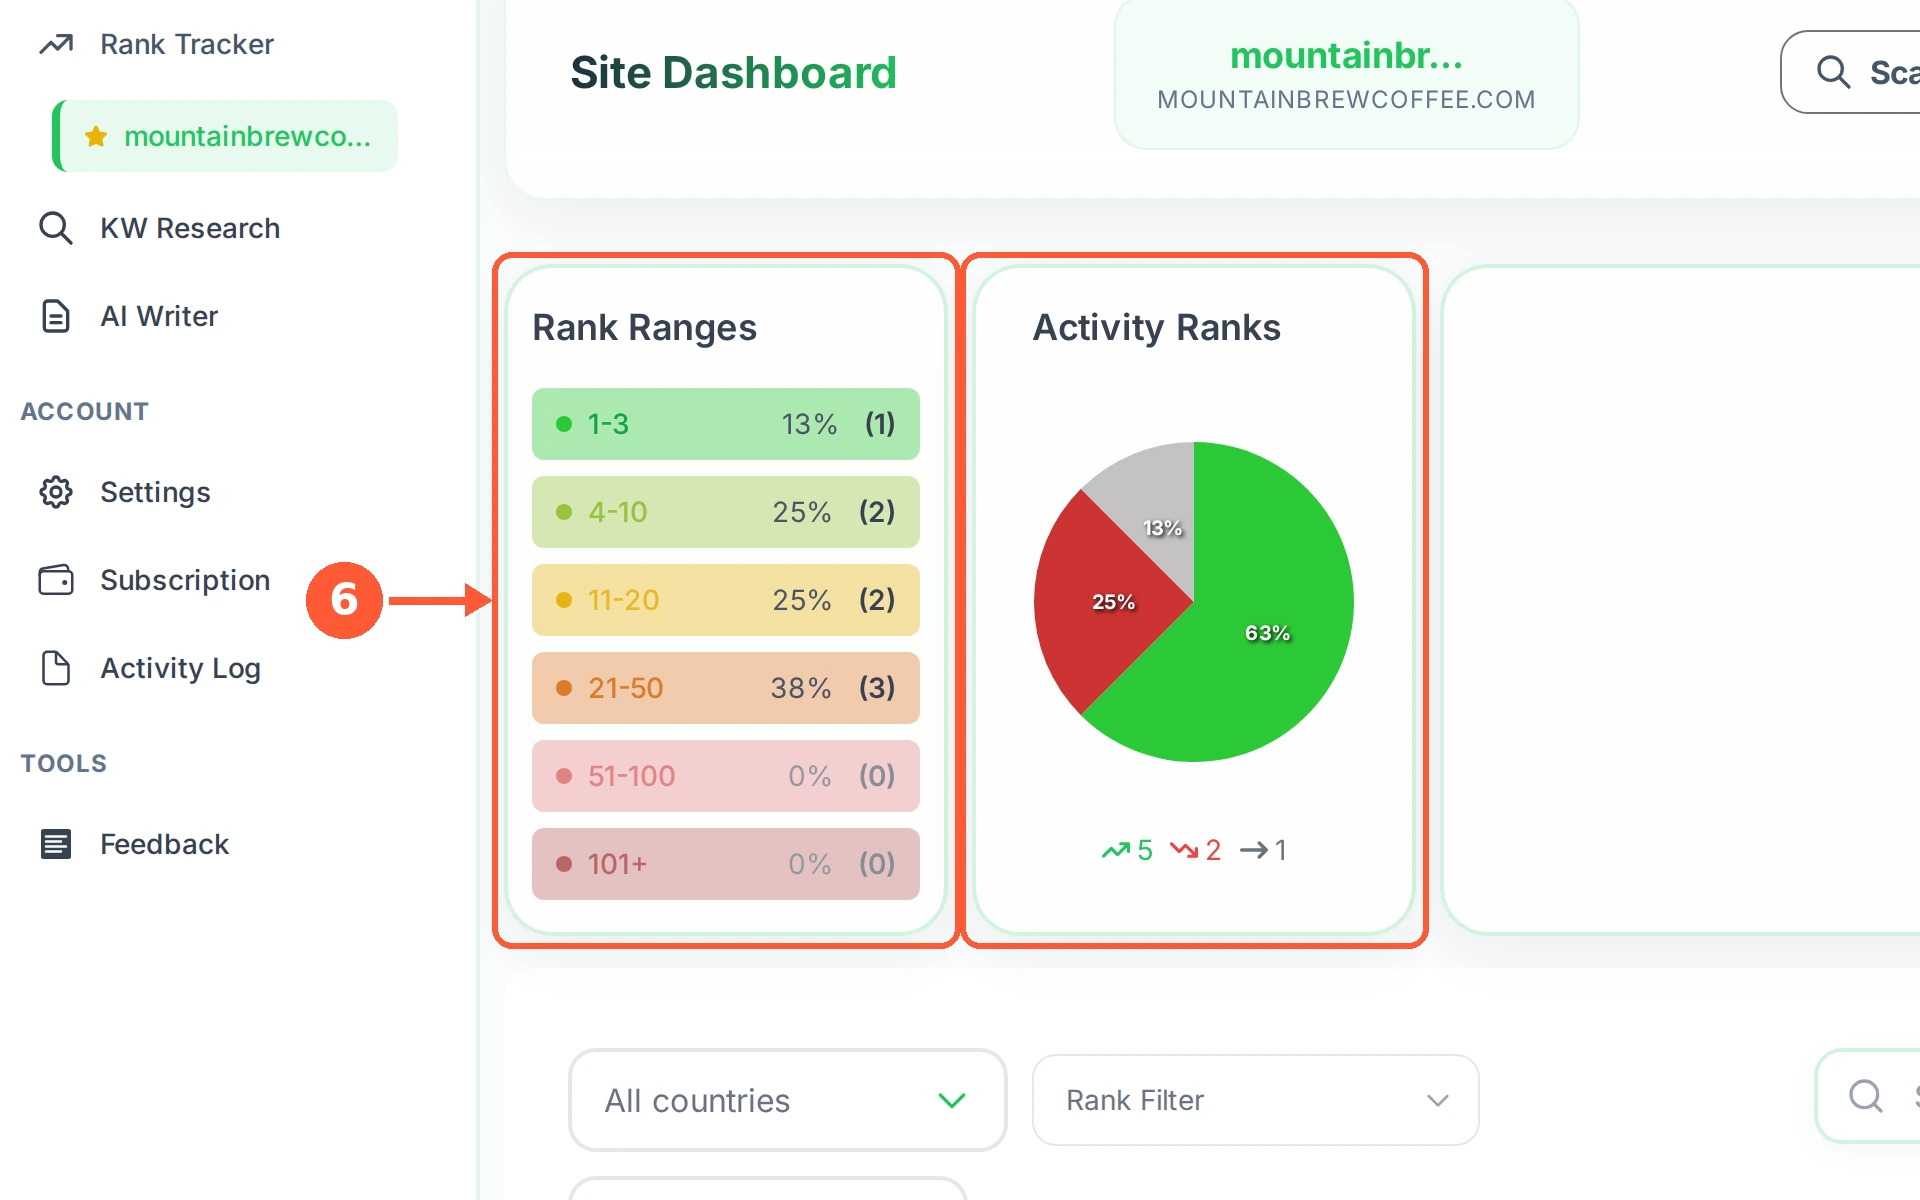The image size is (1920, 1200).
Task: Click the search icon in the keyword search field
Action: coord(1866,1096)
